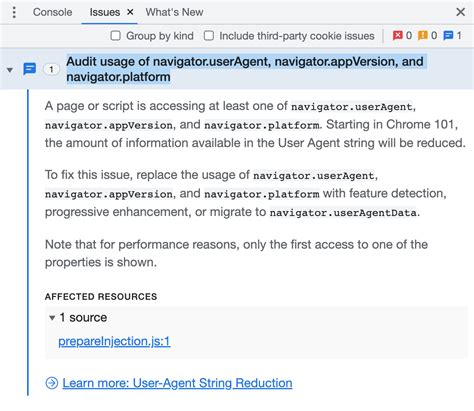
Task: Click the yellow breaking changes counter icon
Action: tap(423, 35)
